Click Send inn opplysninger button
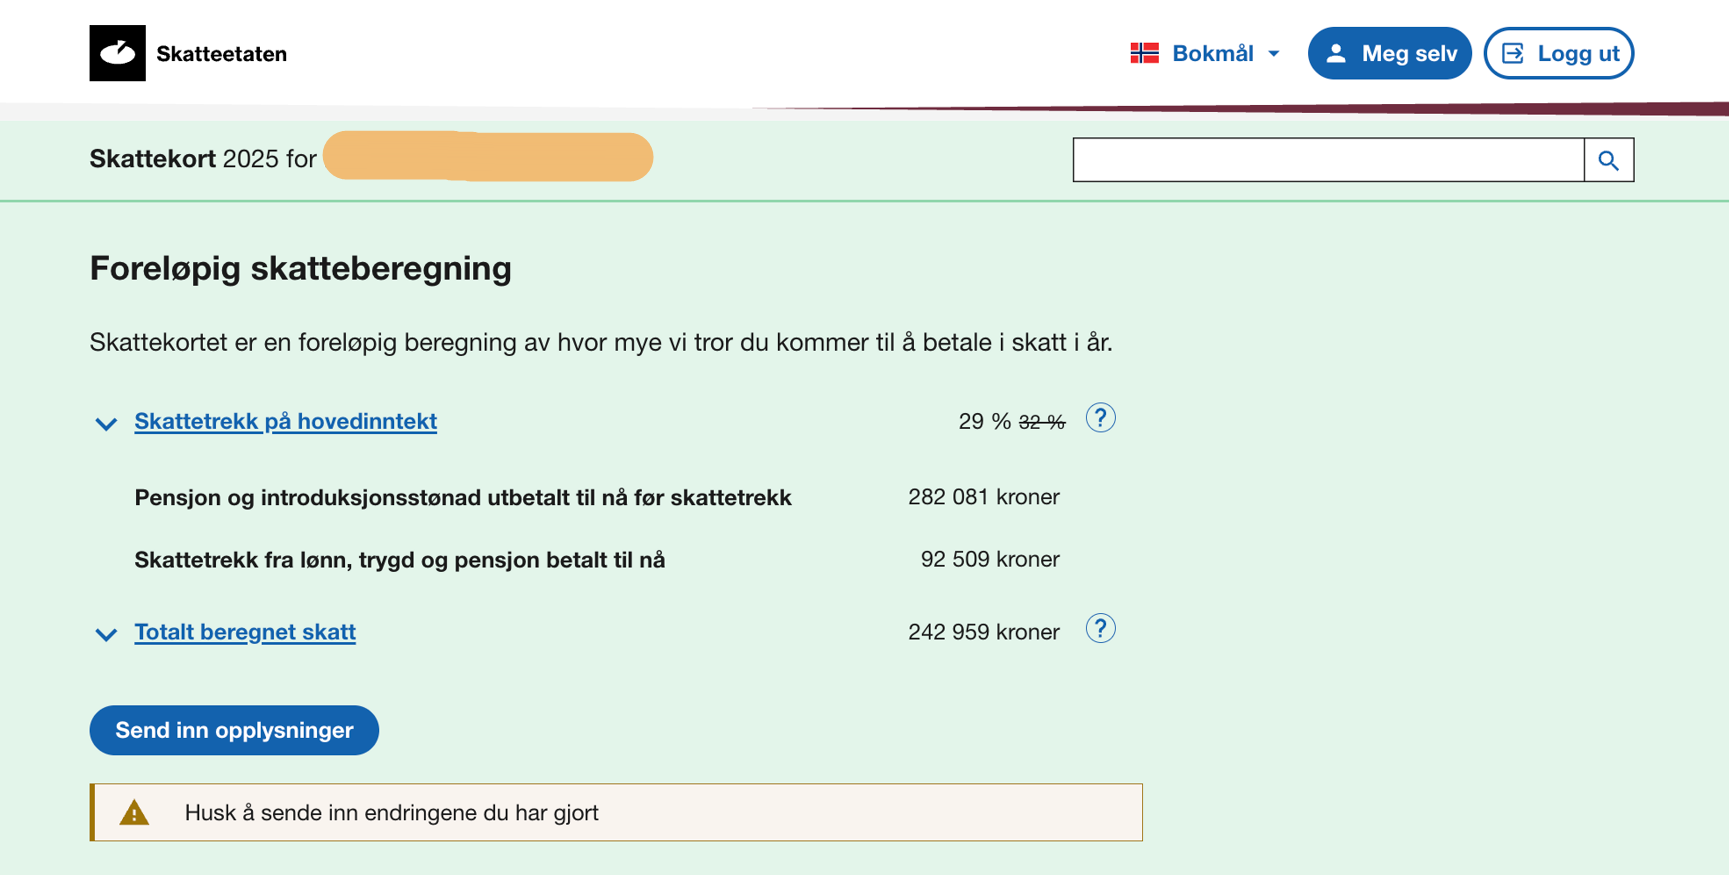This screenshot has height=875, width=1729. 234,730
